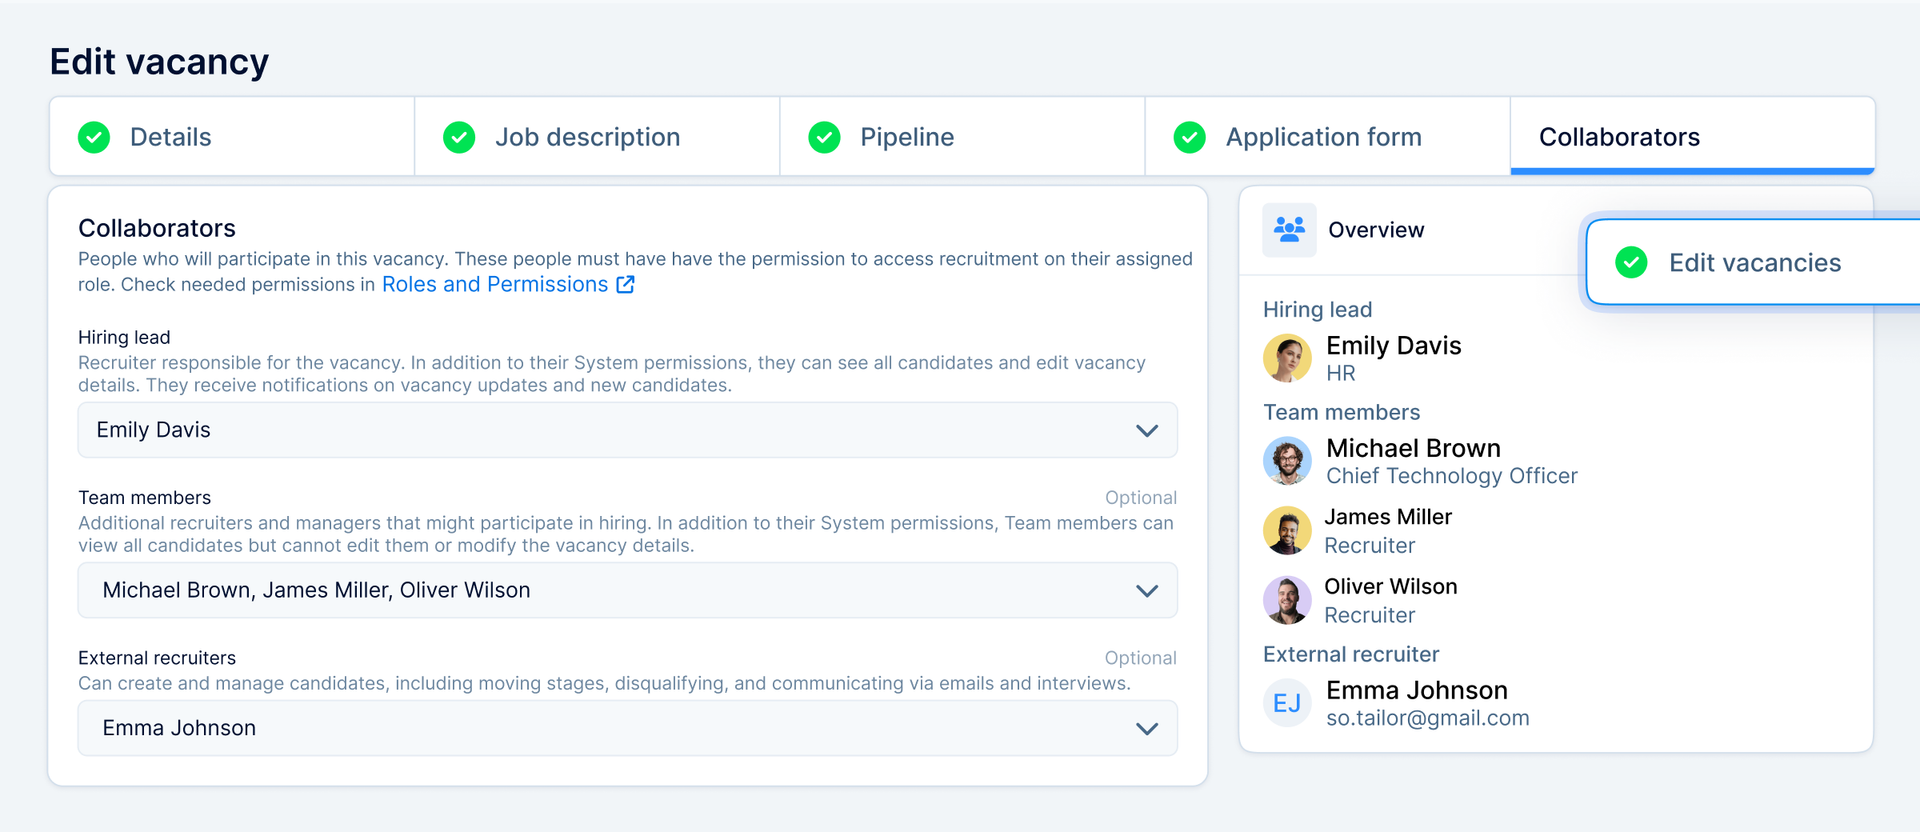
Task: Open the Hiring lead dropdown showing Emily Davis
Action: pos(628,430)
